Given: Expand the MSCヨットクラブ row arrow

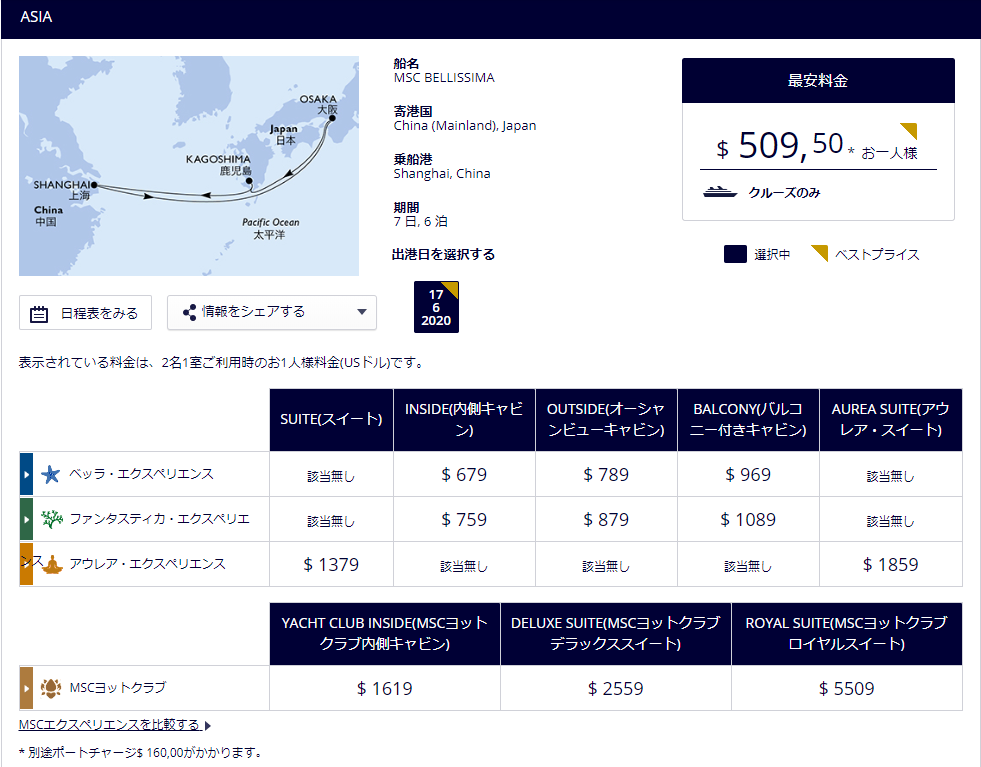Looking at the screenshot, I should (x=26, y=688).
